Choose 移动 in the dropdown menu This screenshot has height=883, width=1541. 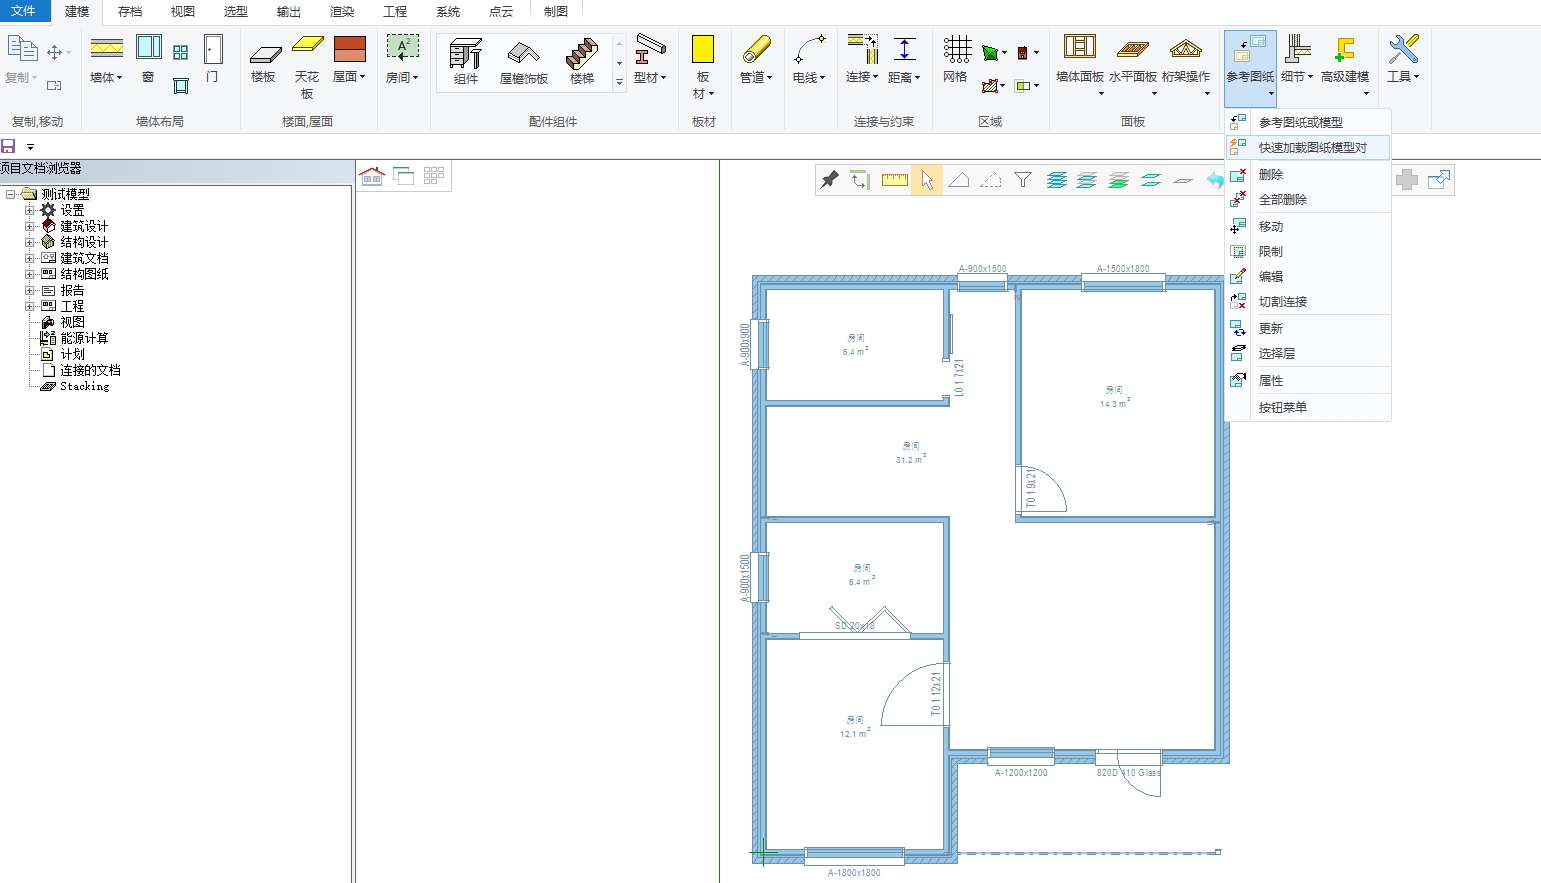click(1308, 226)
